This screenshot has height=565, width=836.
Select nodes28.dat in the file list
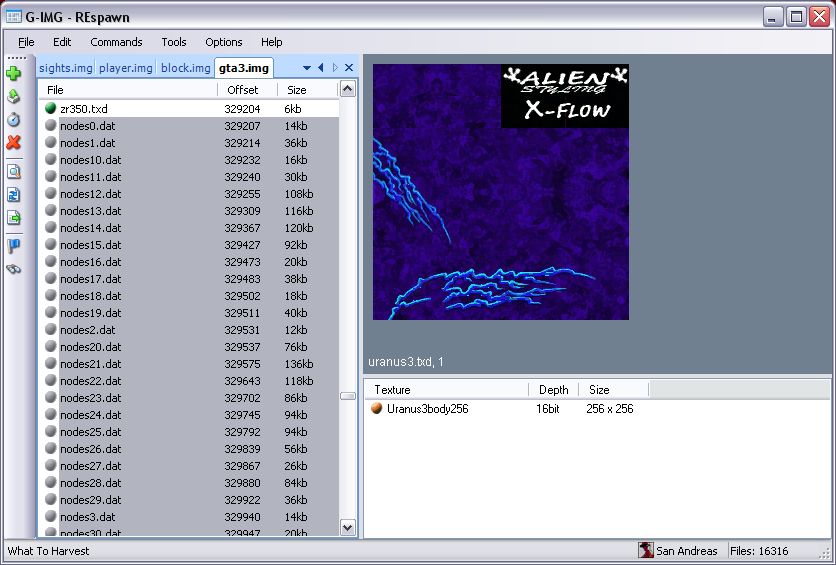tap(189, 483)
